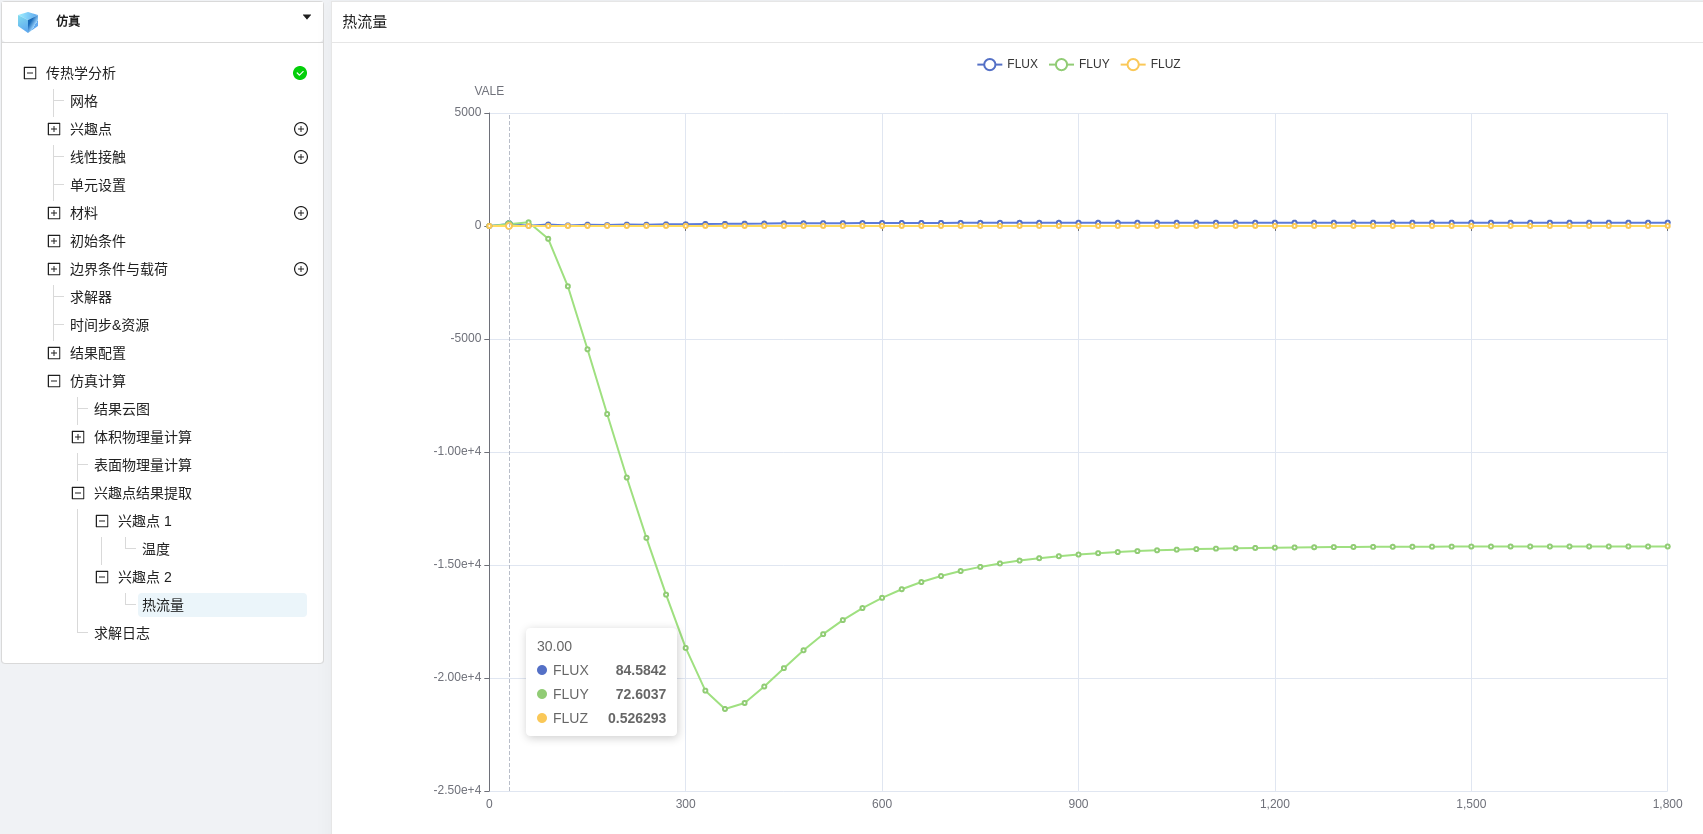Screen dimensions: 1703x834
Task: Click FLUZ value 0.526293 in tooltip
Action: [x=637, y=718]
